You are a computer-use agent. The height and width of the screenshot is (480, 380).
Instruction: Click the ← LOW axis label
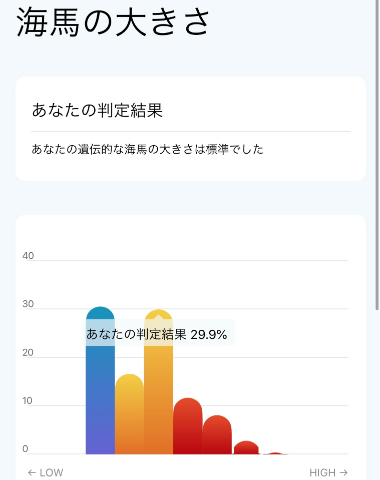[45, 473]
